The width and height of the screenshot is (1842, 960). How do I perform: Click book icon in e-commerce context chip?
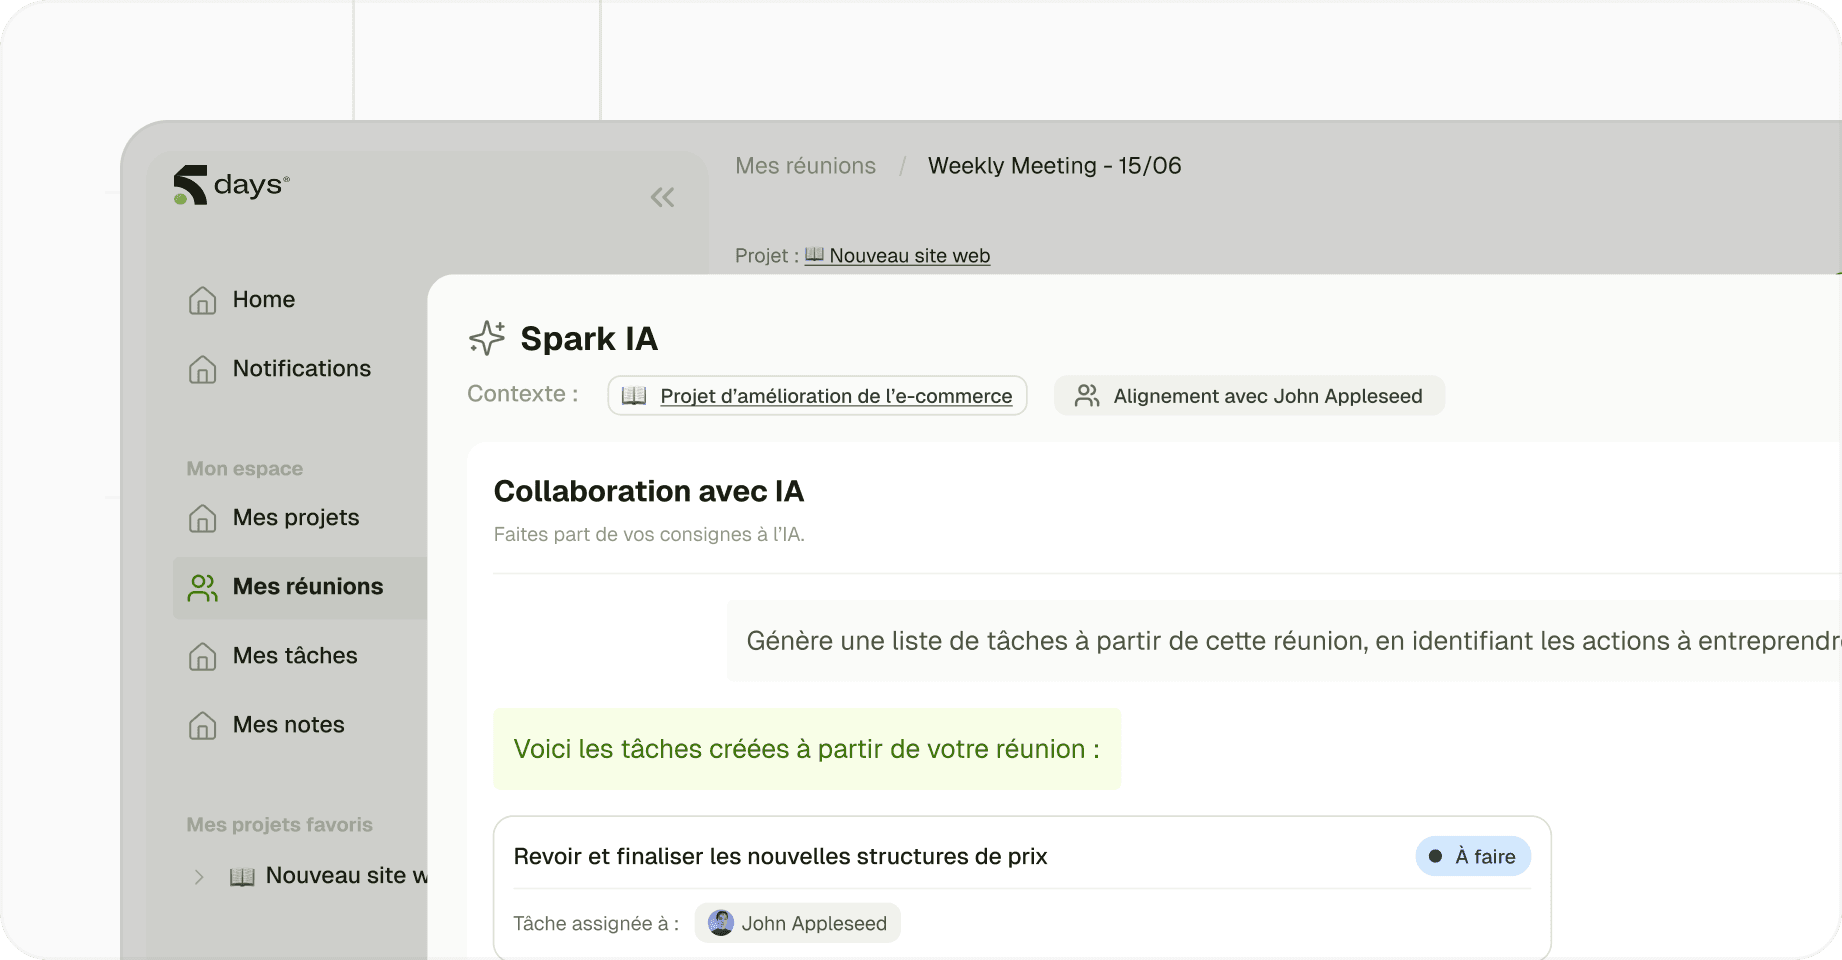(x=634, y=396)
